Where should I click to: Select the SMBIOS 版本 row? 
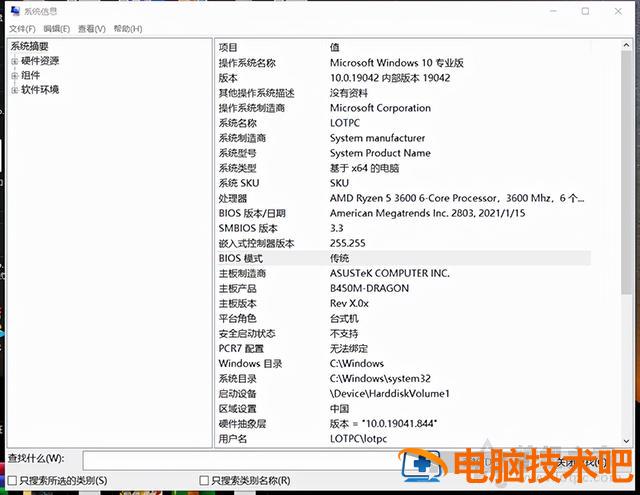403,229
